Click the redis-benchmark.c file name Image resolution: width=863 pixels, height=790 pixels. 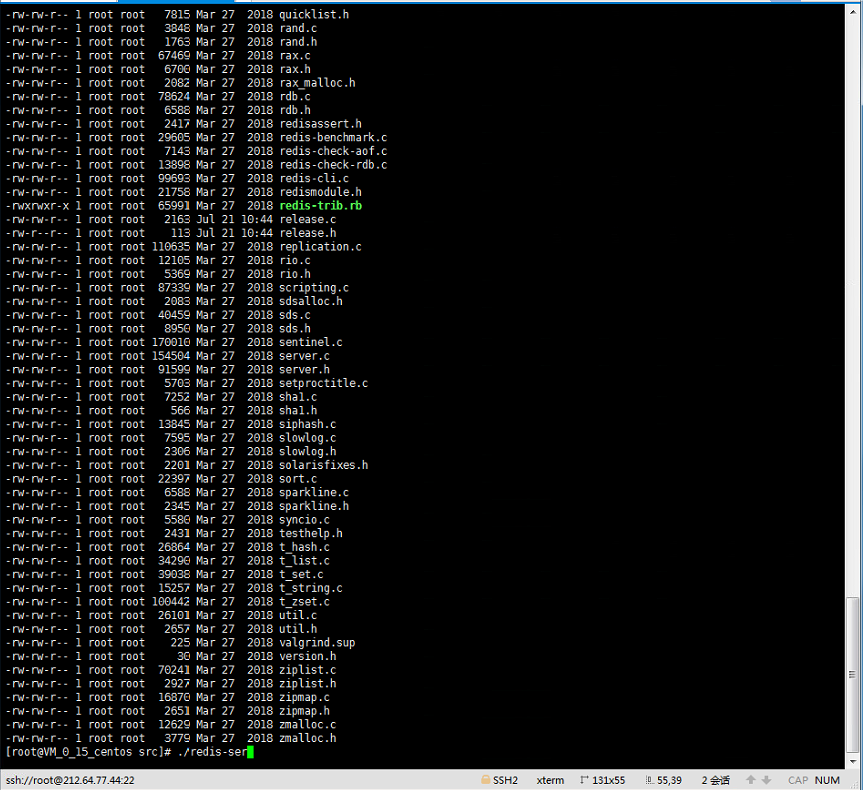pyautogui.click(x=333, y=137)
